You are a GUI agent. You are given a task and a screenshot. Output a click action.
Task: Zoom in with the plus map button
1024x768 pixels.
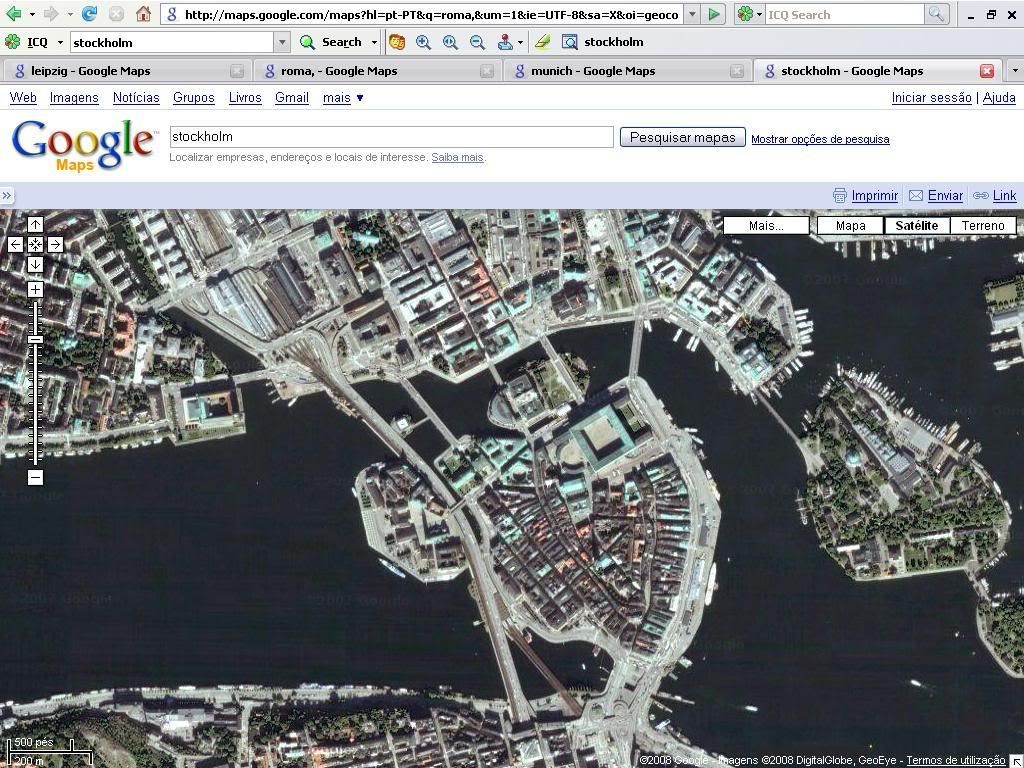click(x=35, y=289)
